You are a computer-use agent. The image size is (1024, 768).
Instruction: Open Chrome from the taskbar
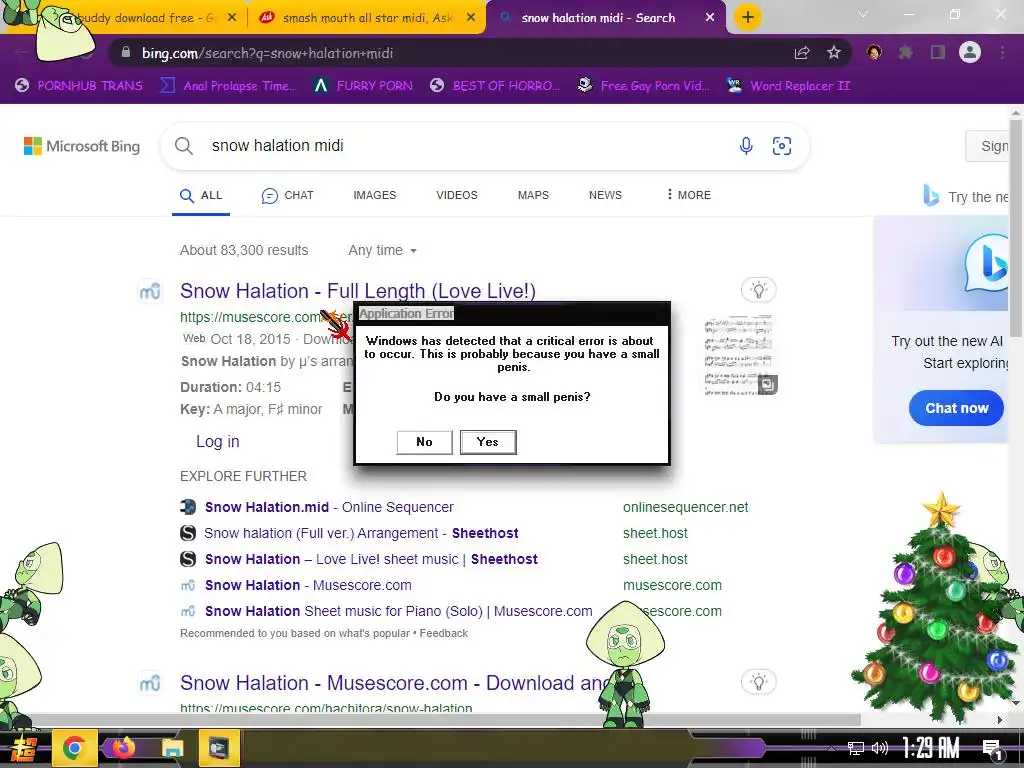pos(74,748)
